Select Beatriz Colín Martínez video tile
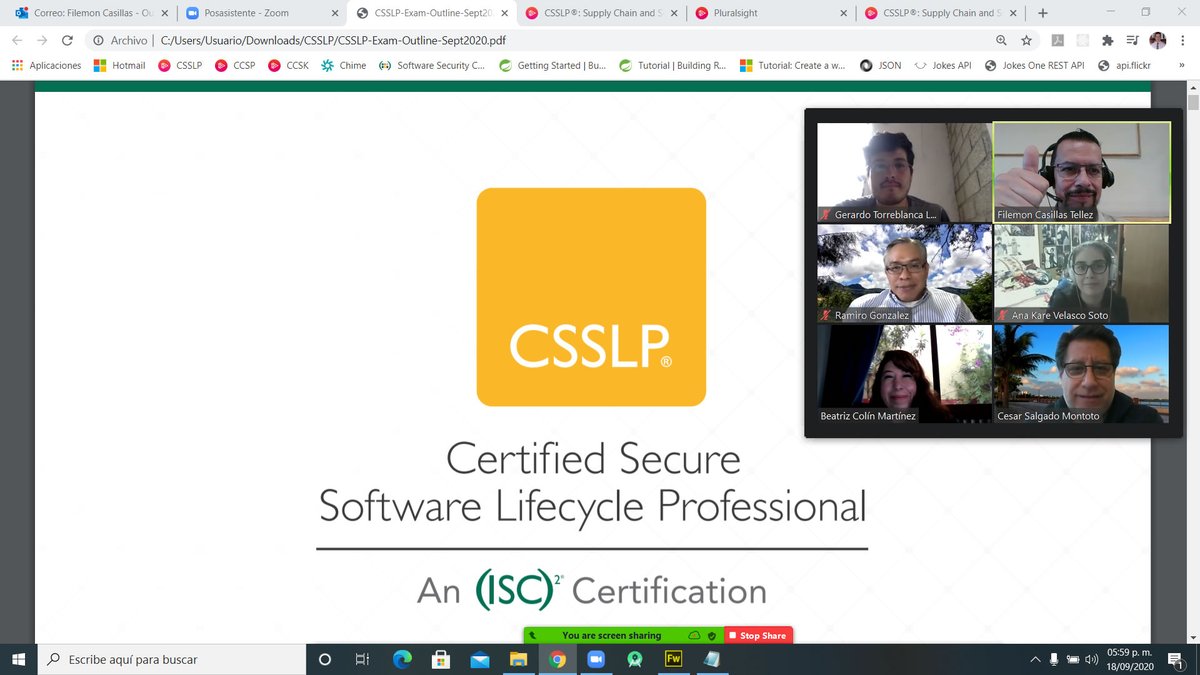This screenshot has height=675, width=1200. pyautogui.click(x=904, y=374)
